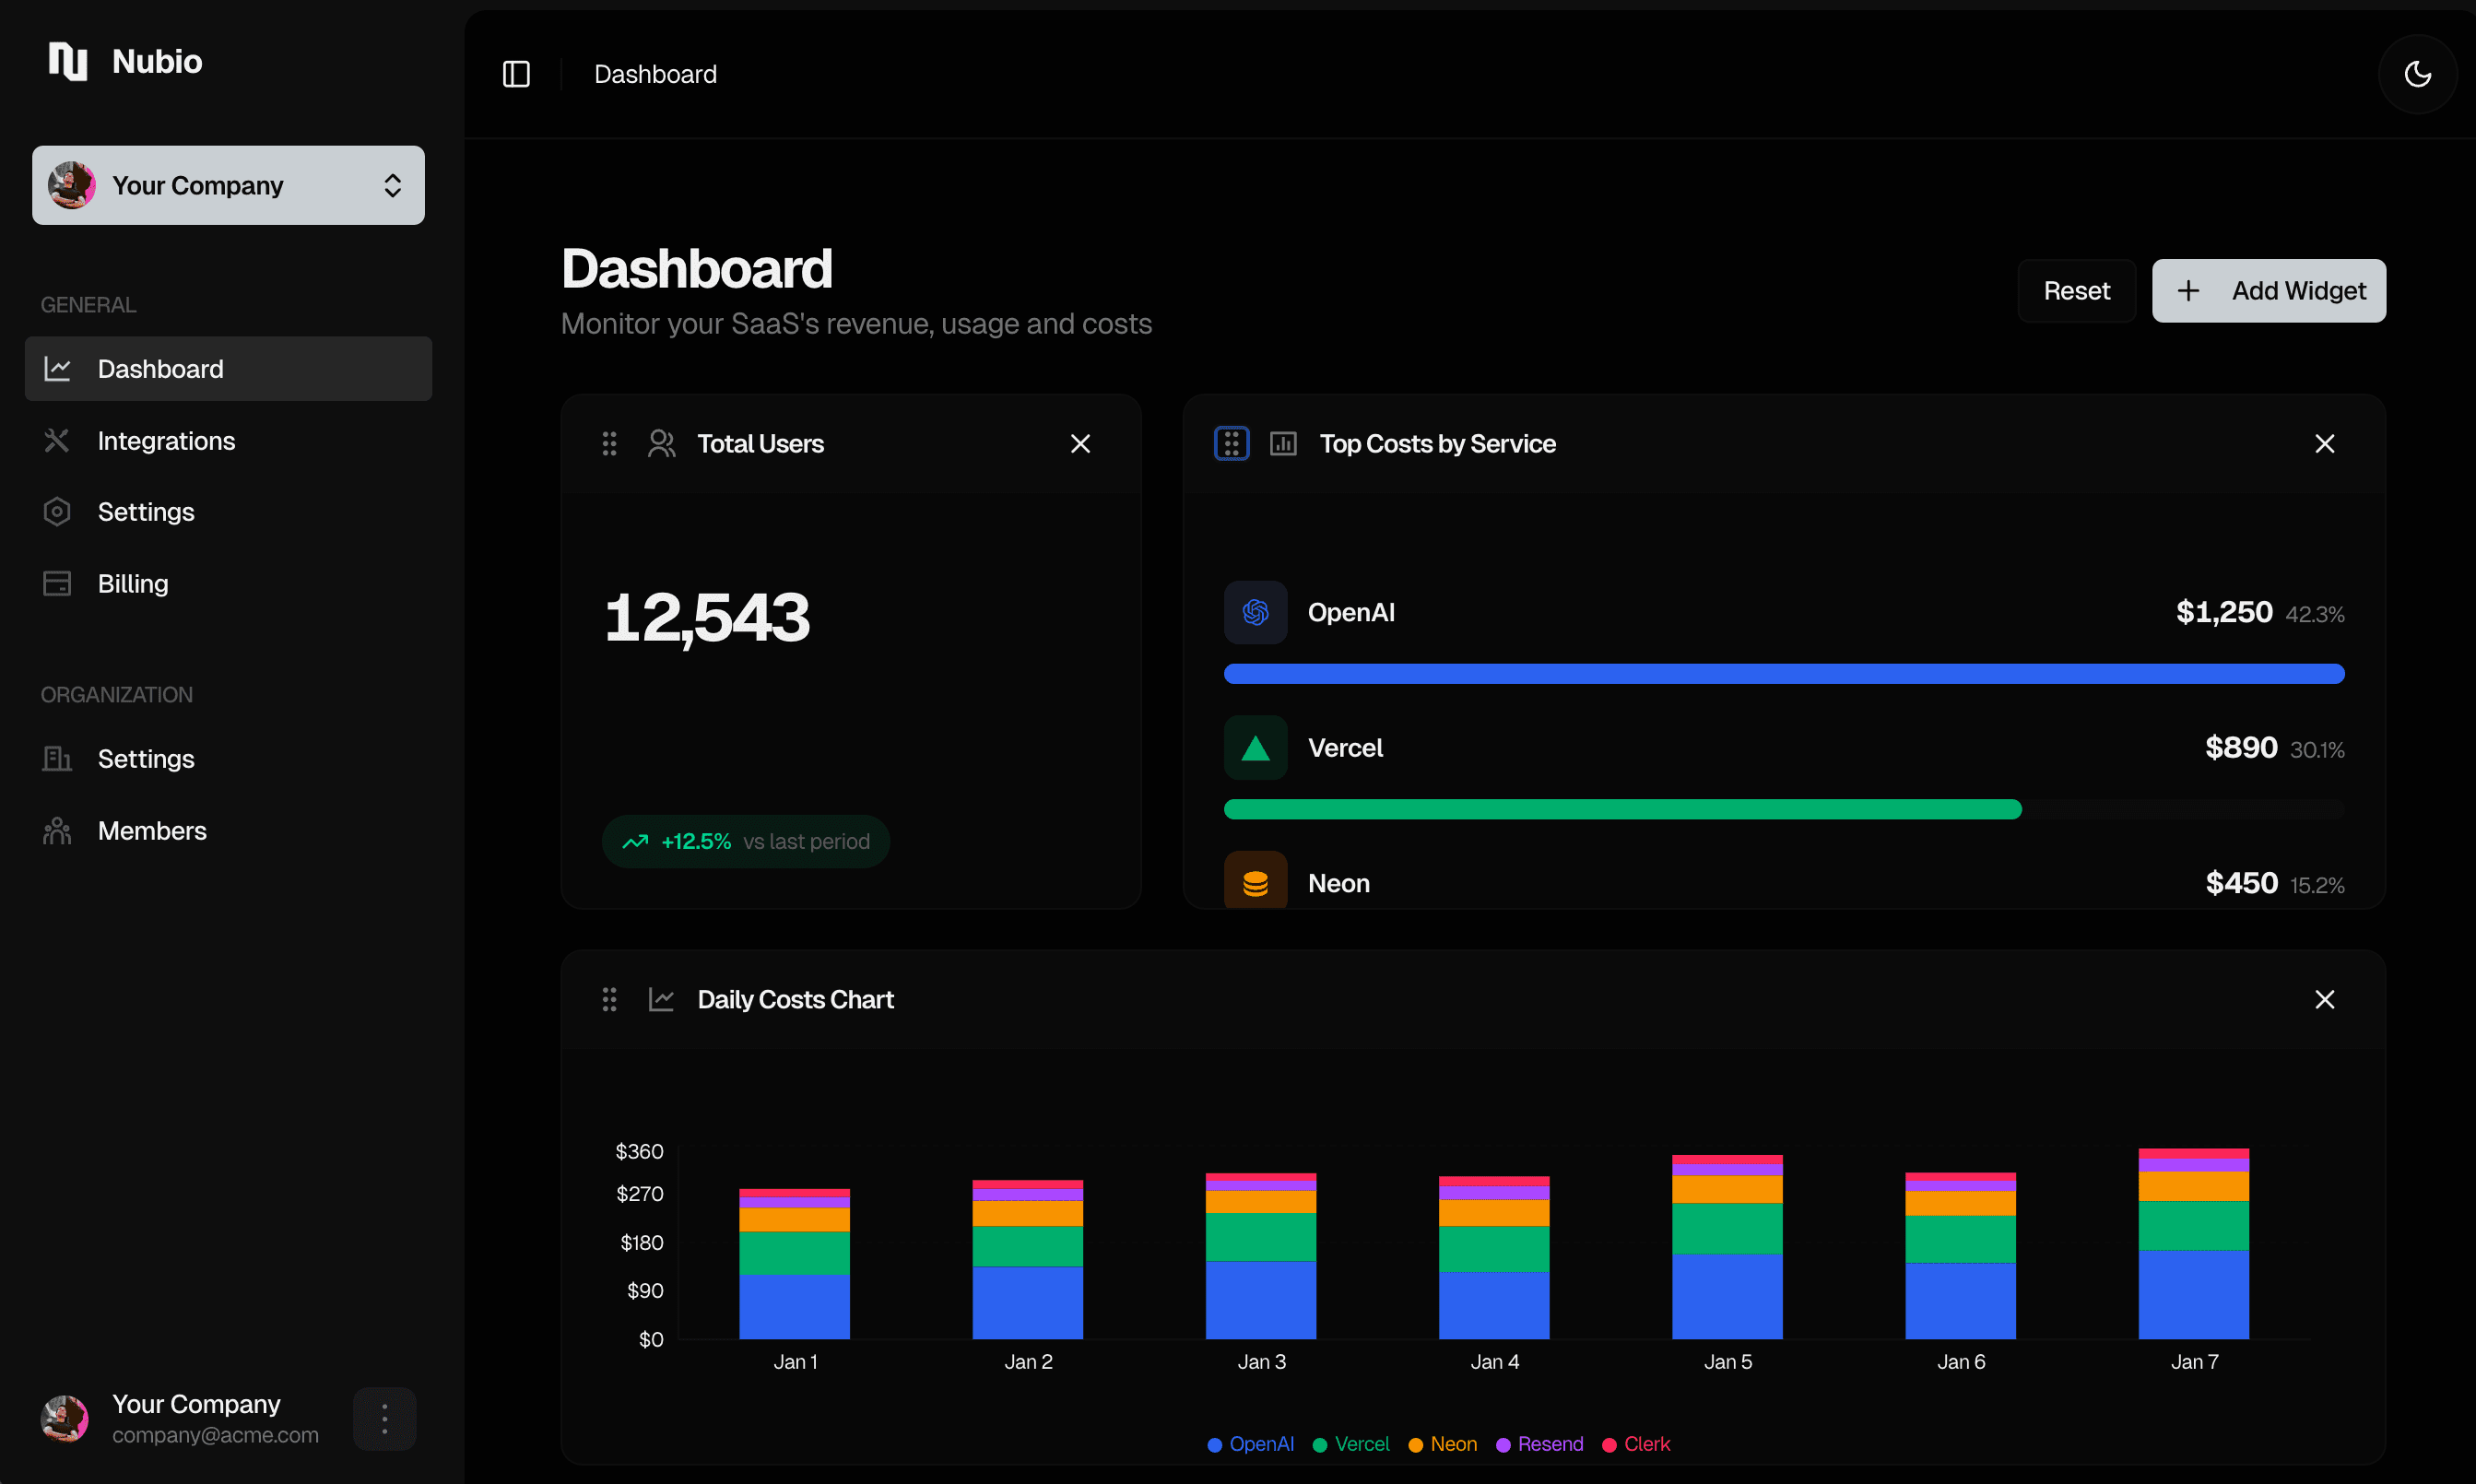
Task: Click the Members people icon in sidebar
Action: 57,830
